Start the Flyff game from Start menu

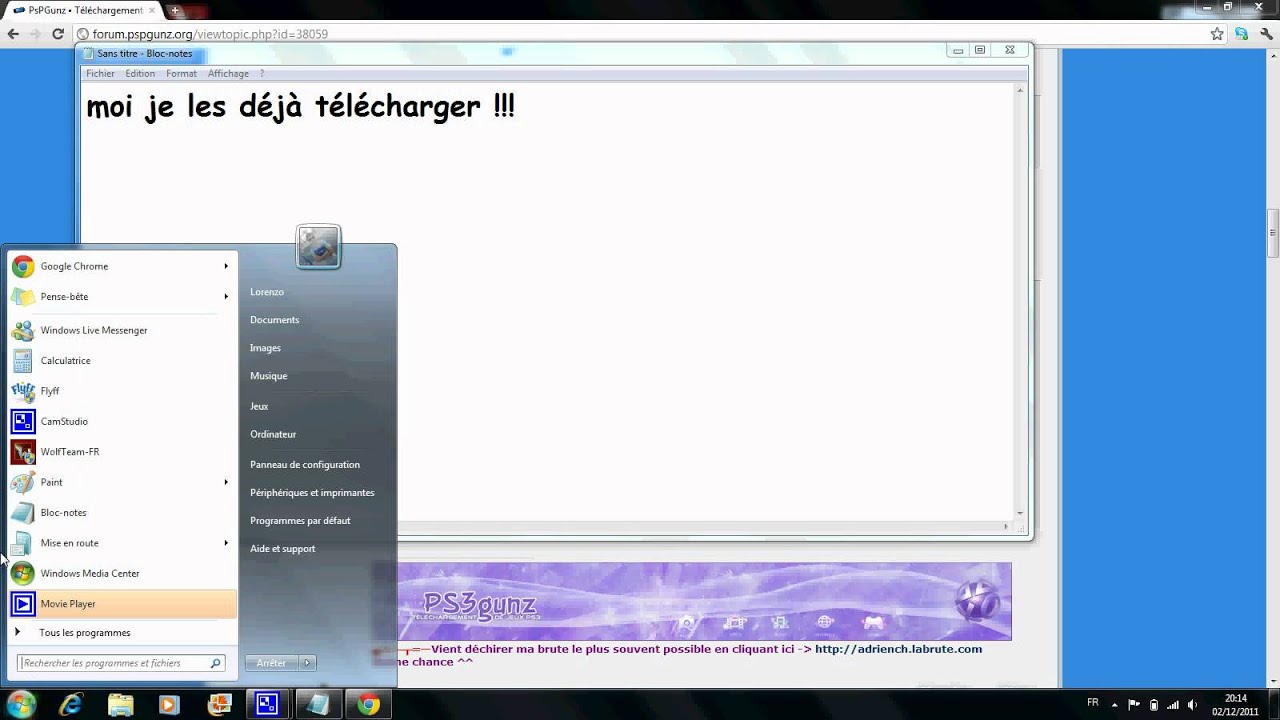122,391
